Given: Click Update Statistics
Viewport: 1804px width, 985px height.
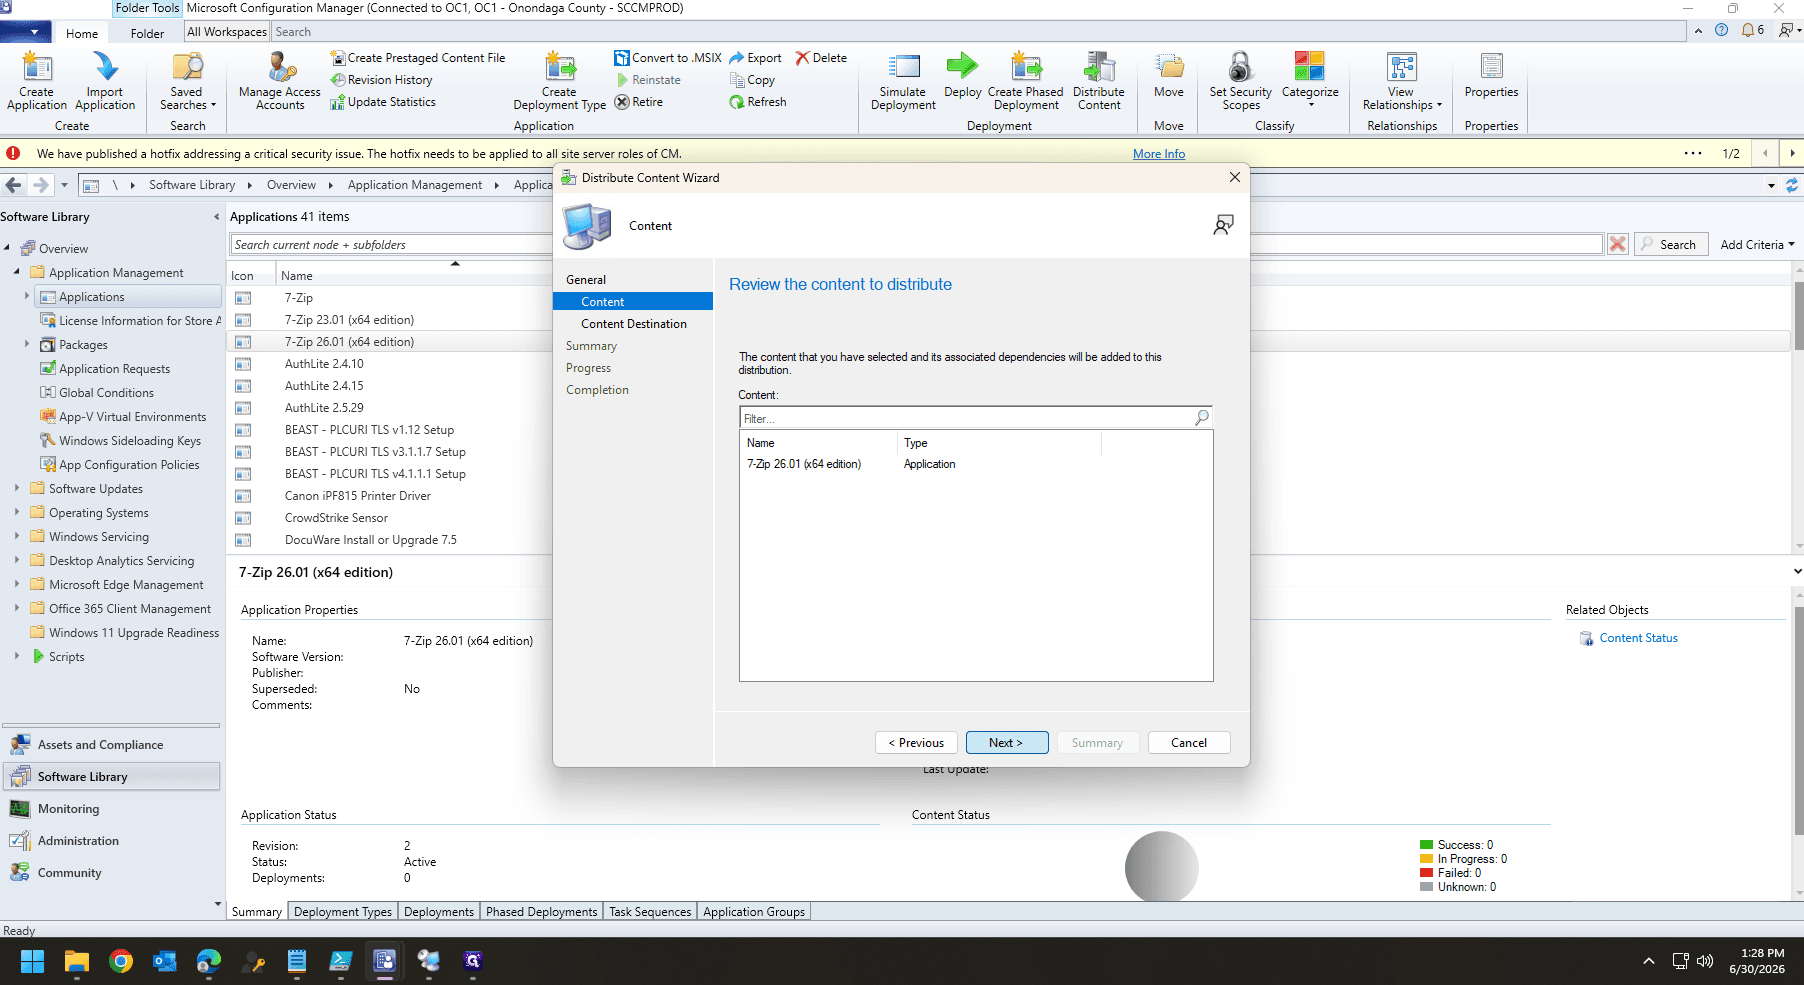Looking at the screenshot, I should coord(383,102).
